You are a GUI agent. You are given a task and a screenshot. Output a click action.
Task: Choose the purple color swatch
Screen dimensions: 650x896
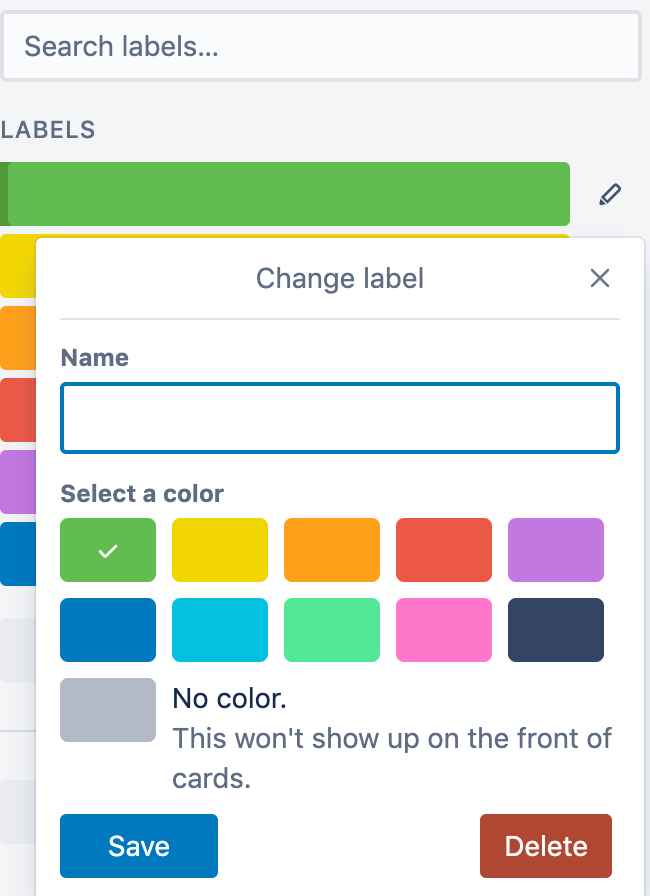556,550
